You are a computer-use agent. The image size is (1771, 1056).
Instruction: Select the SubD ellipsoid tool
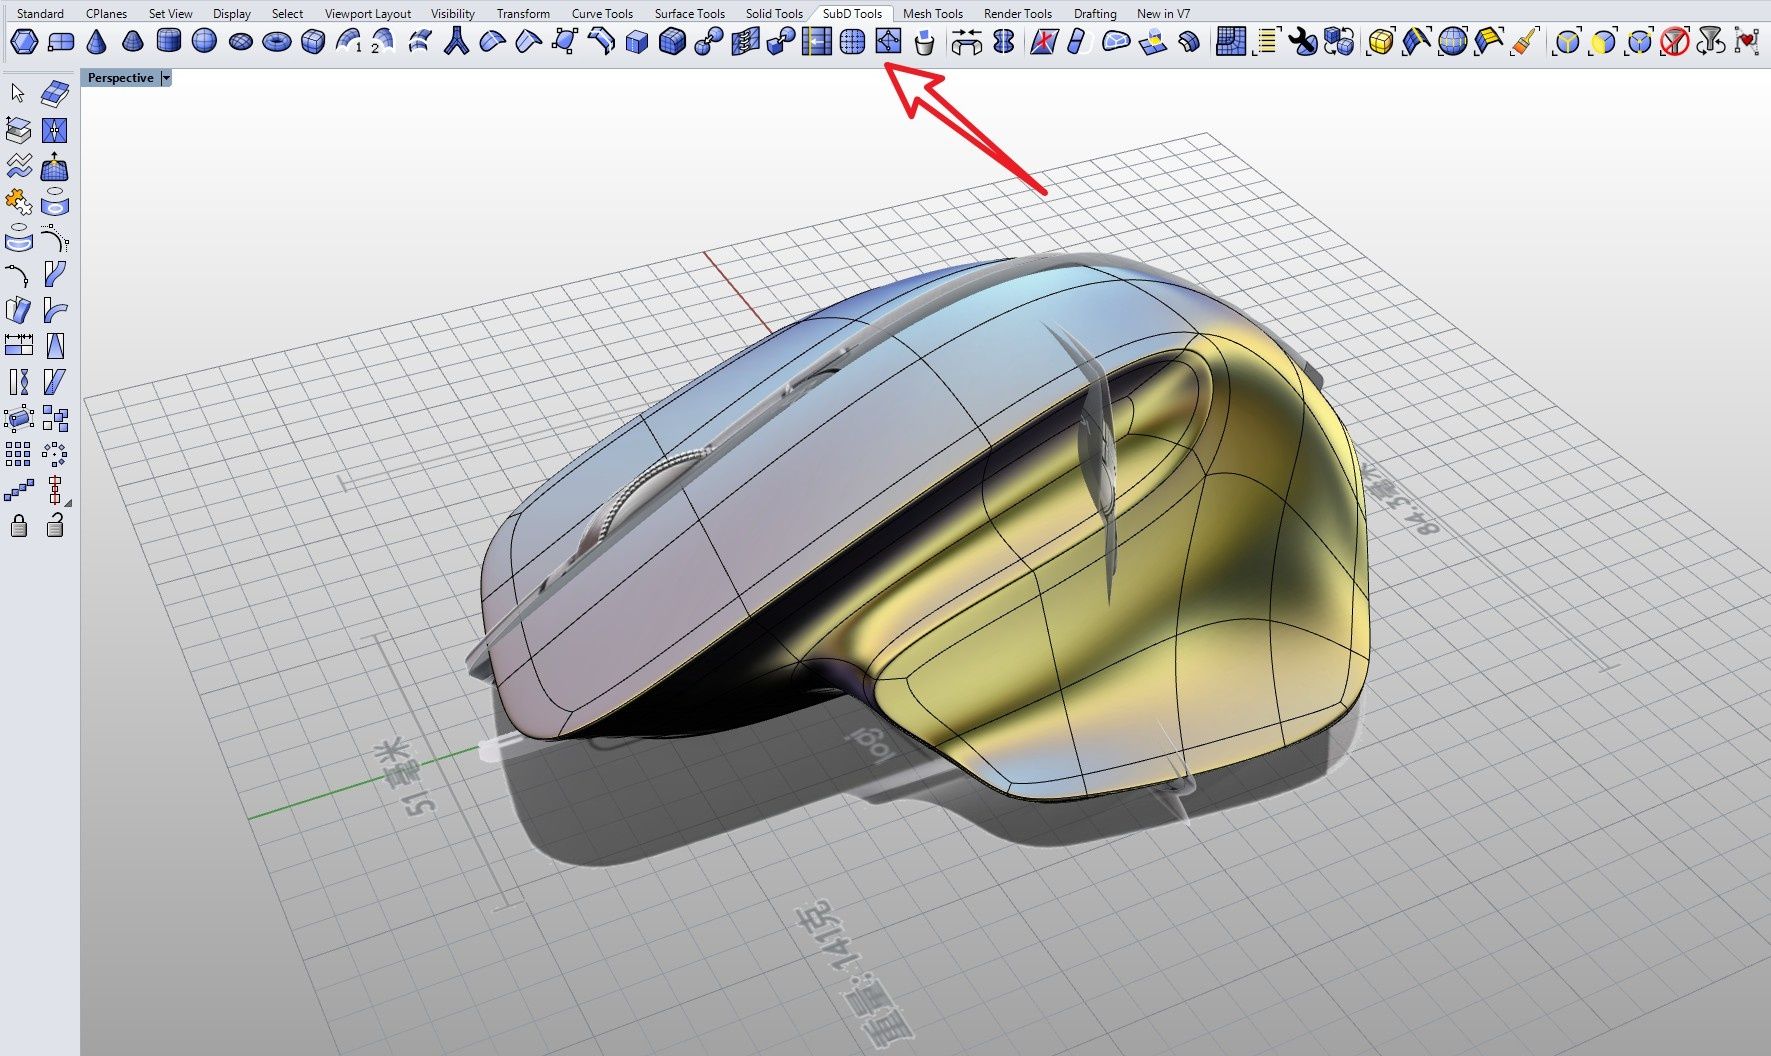tap(240, 42)
